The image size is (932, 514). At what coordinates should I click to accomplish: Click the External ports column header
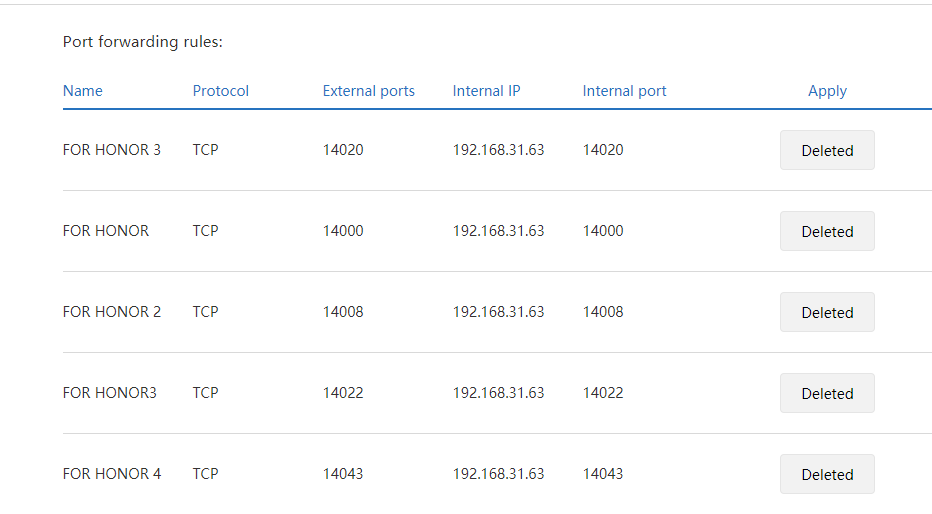click(x=368, y=91)
